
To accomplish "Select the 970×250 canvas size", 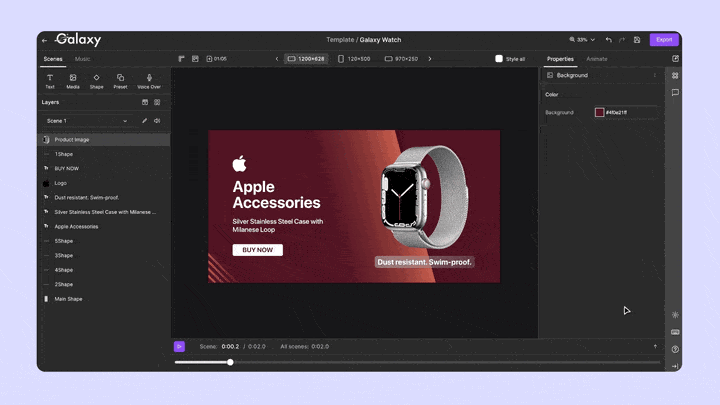I will click(401, 59).
